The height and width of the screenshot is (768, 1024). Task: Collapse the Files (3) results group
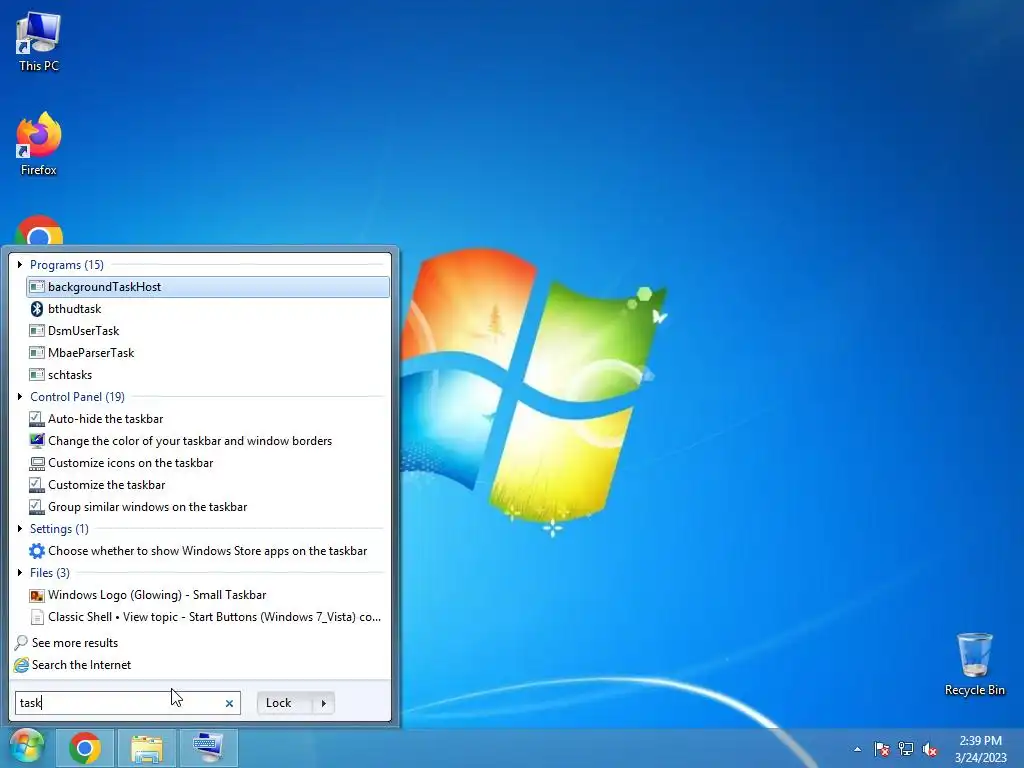click(x=20, y=573)
